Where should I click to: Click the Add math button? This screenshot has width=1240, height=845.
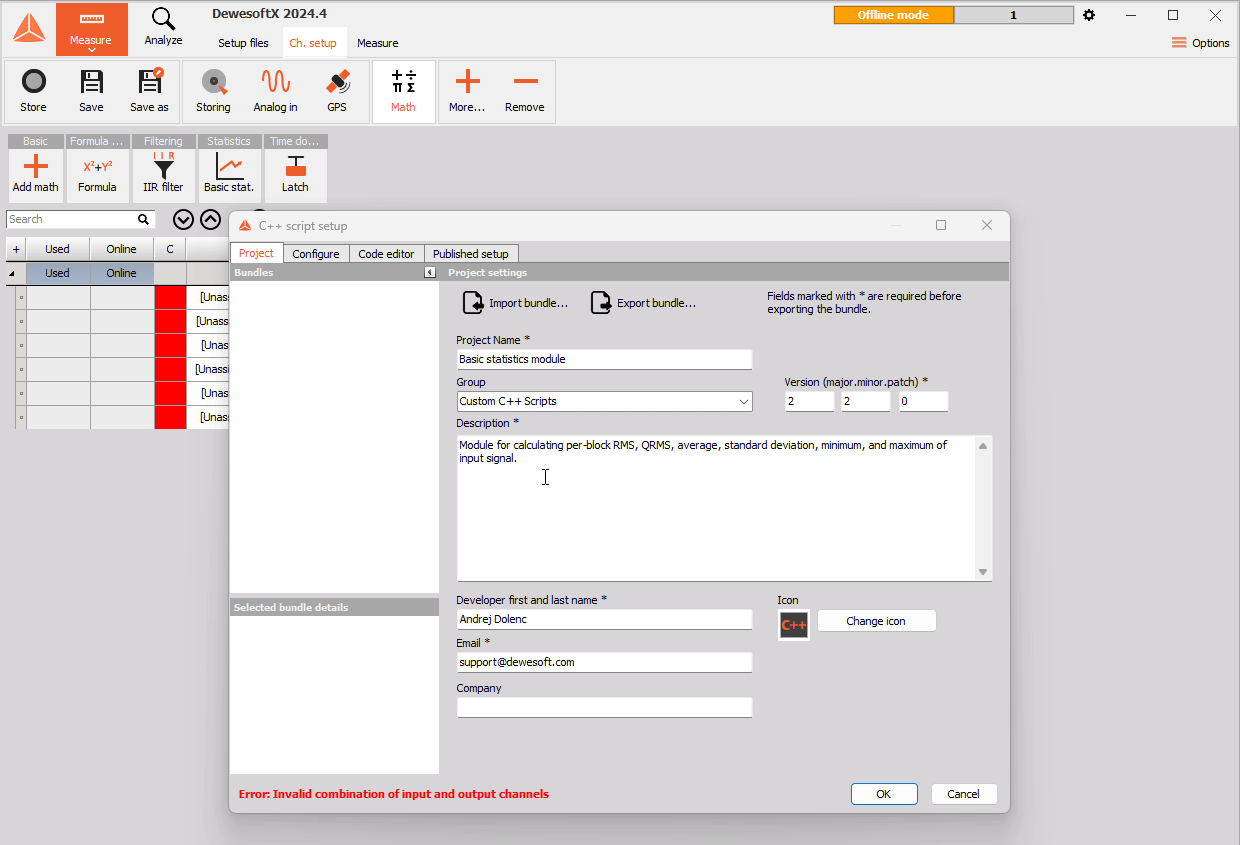35,174
